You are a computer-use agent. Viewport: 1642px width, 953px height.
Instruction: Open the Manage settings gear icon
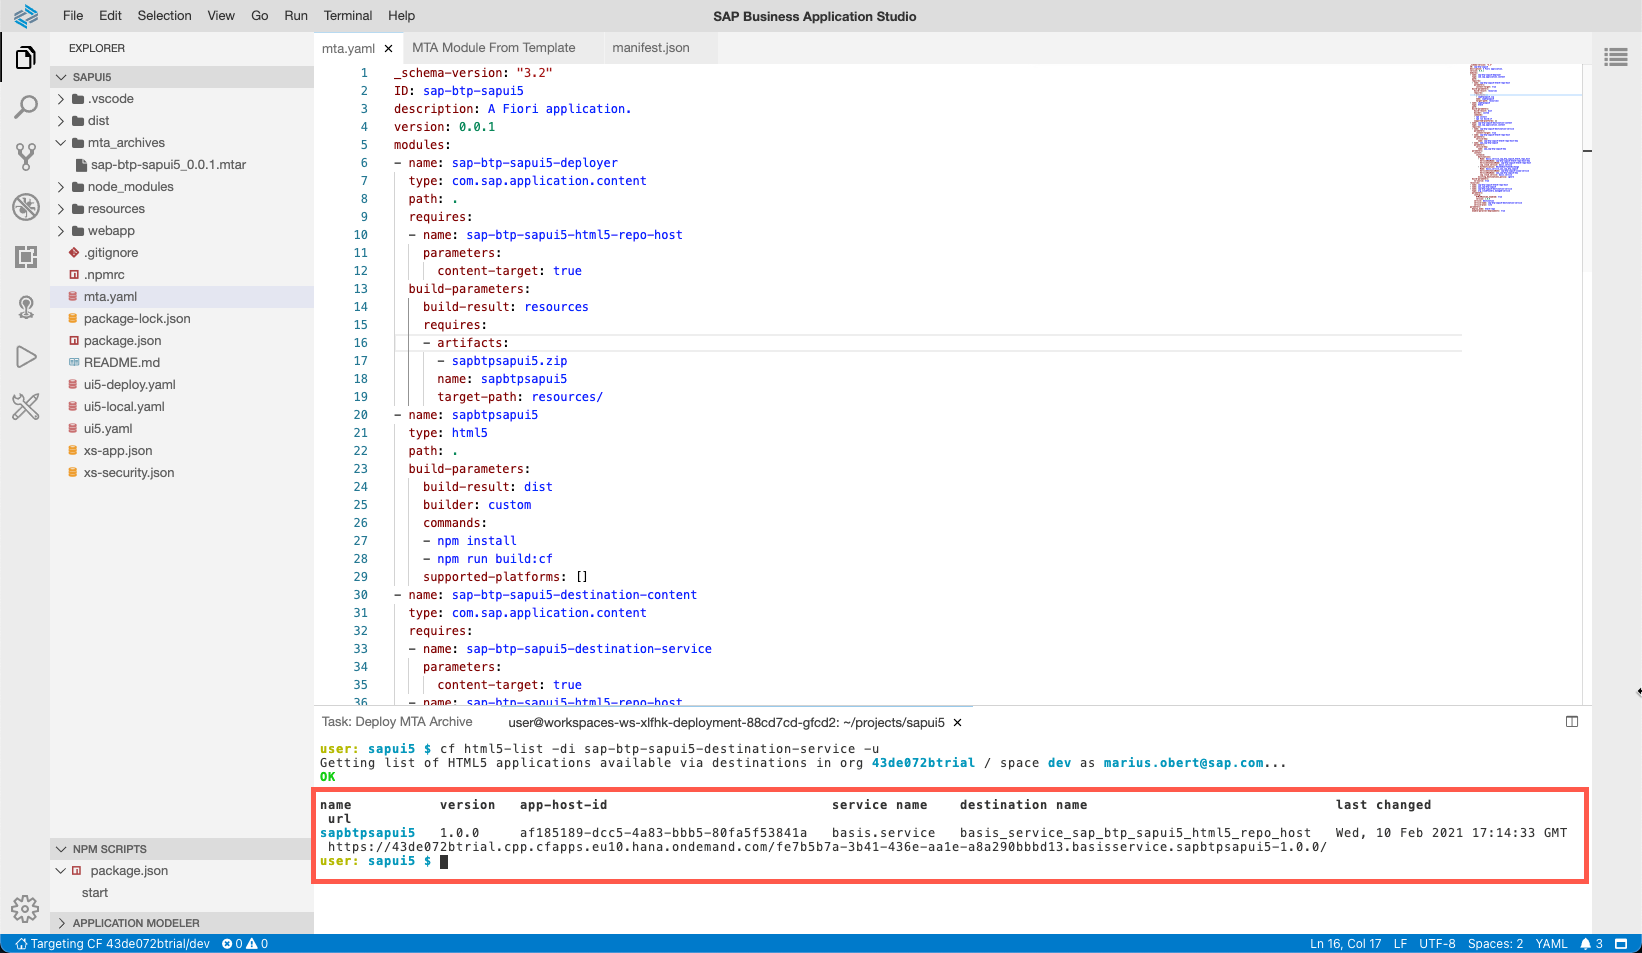(x=25, y=908)
